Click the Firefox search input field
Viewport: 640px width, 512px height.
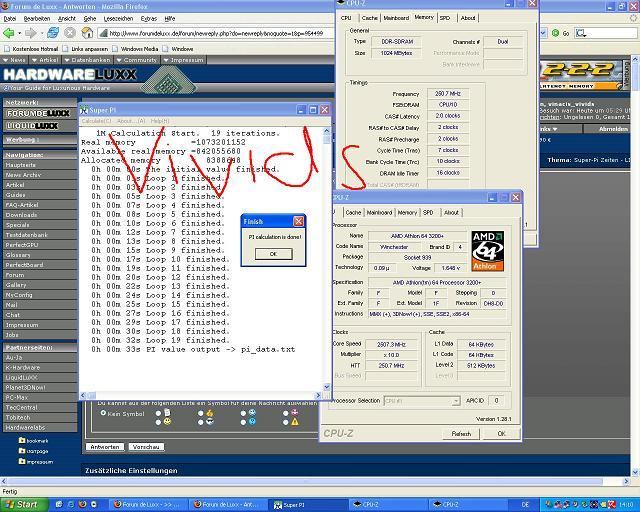tap(611, 33)
